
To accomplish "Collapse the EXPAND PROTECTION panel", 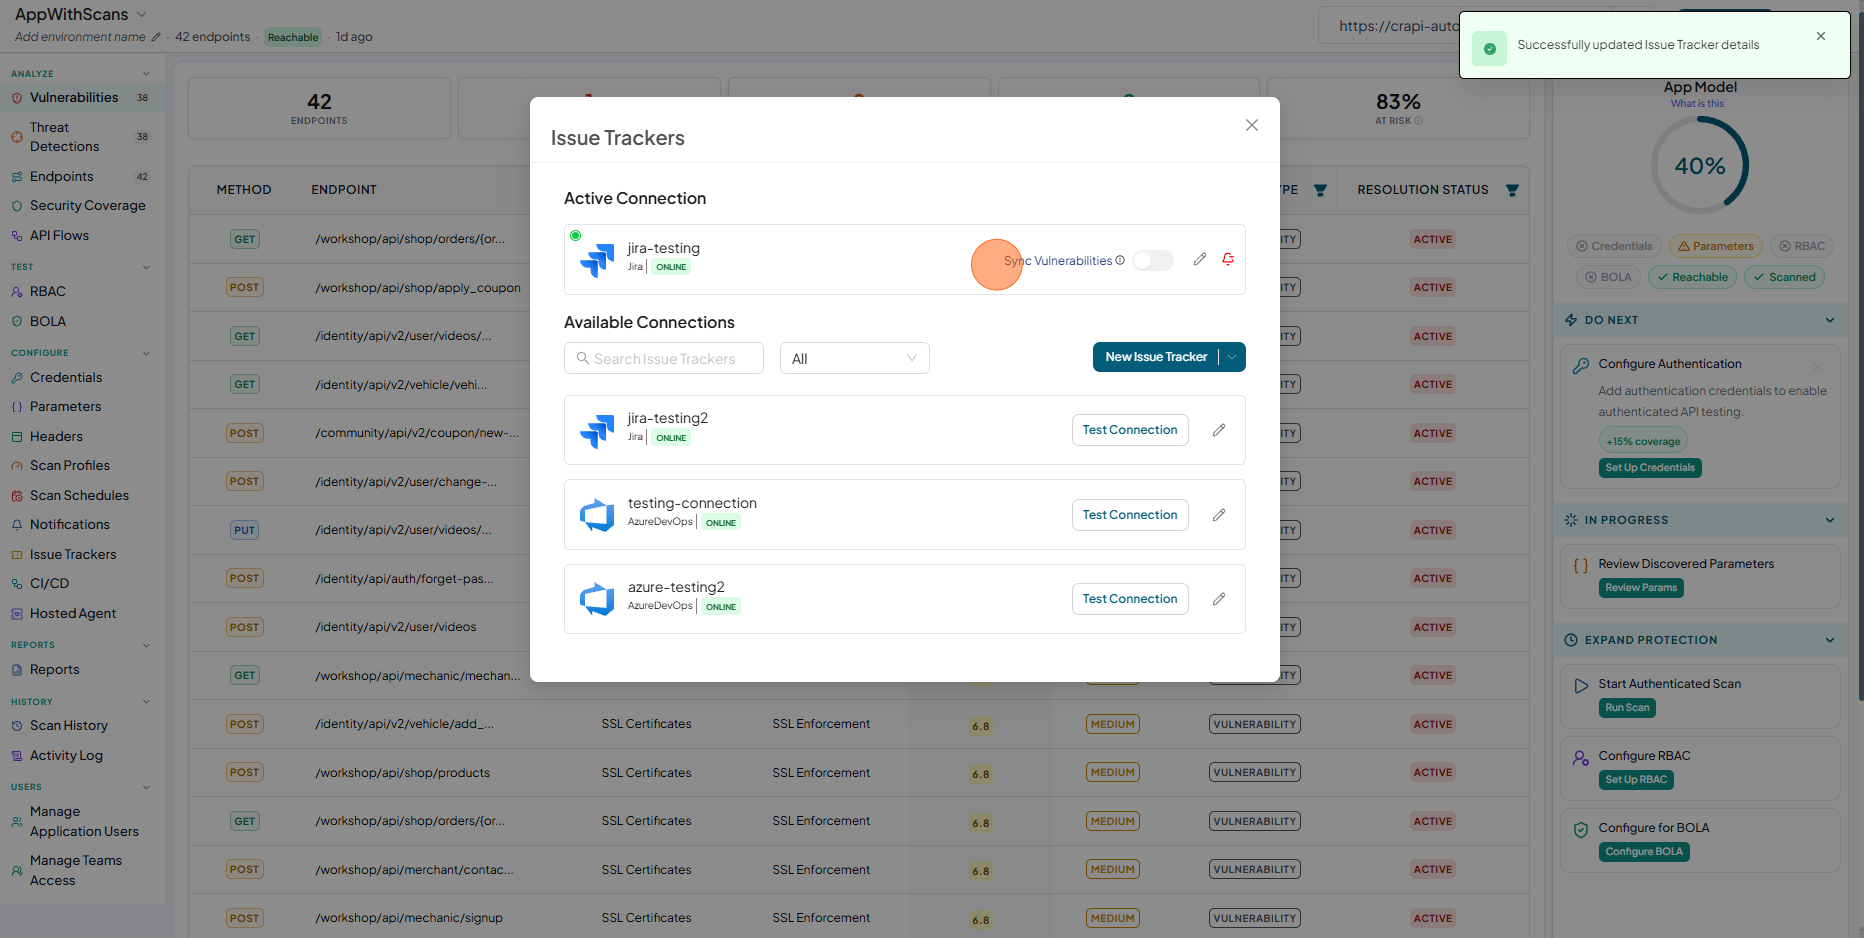I will [1830, 640].
